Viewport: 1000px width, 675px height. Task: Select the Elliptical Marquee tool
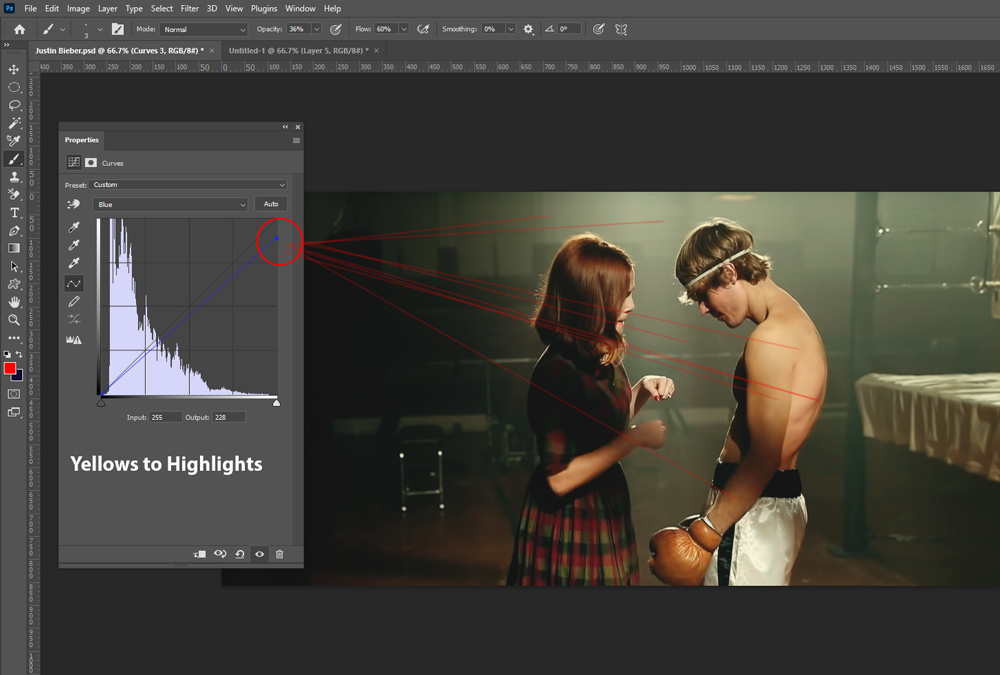14,87
